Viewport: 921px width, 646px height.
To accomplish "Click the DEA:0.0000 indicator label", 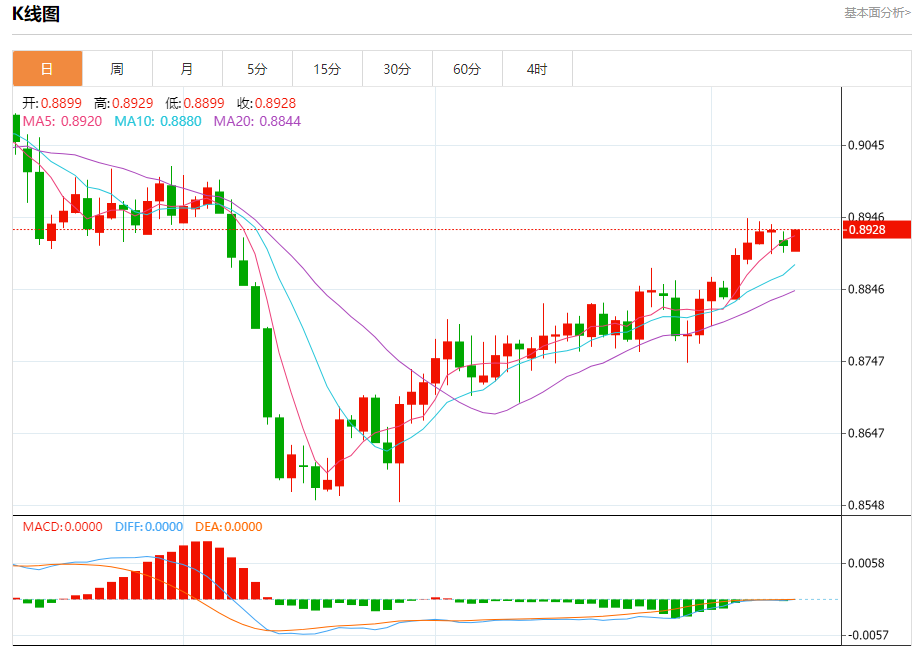I will [229, 527].
